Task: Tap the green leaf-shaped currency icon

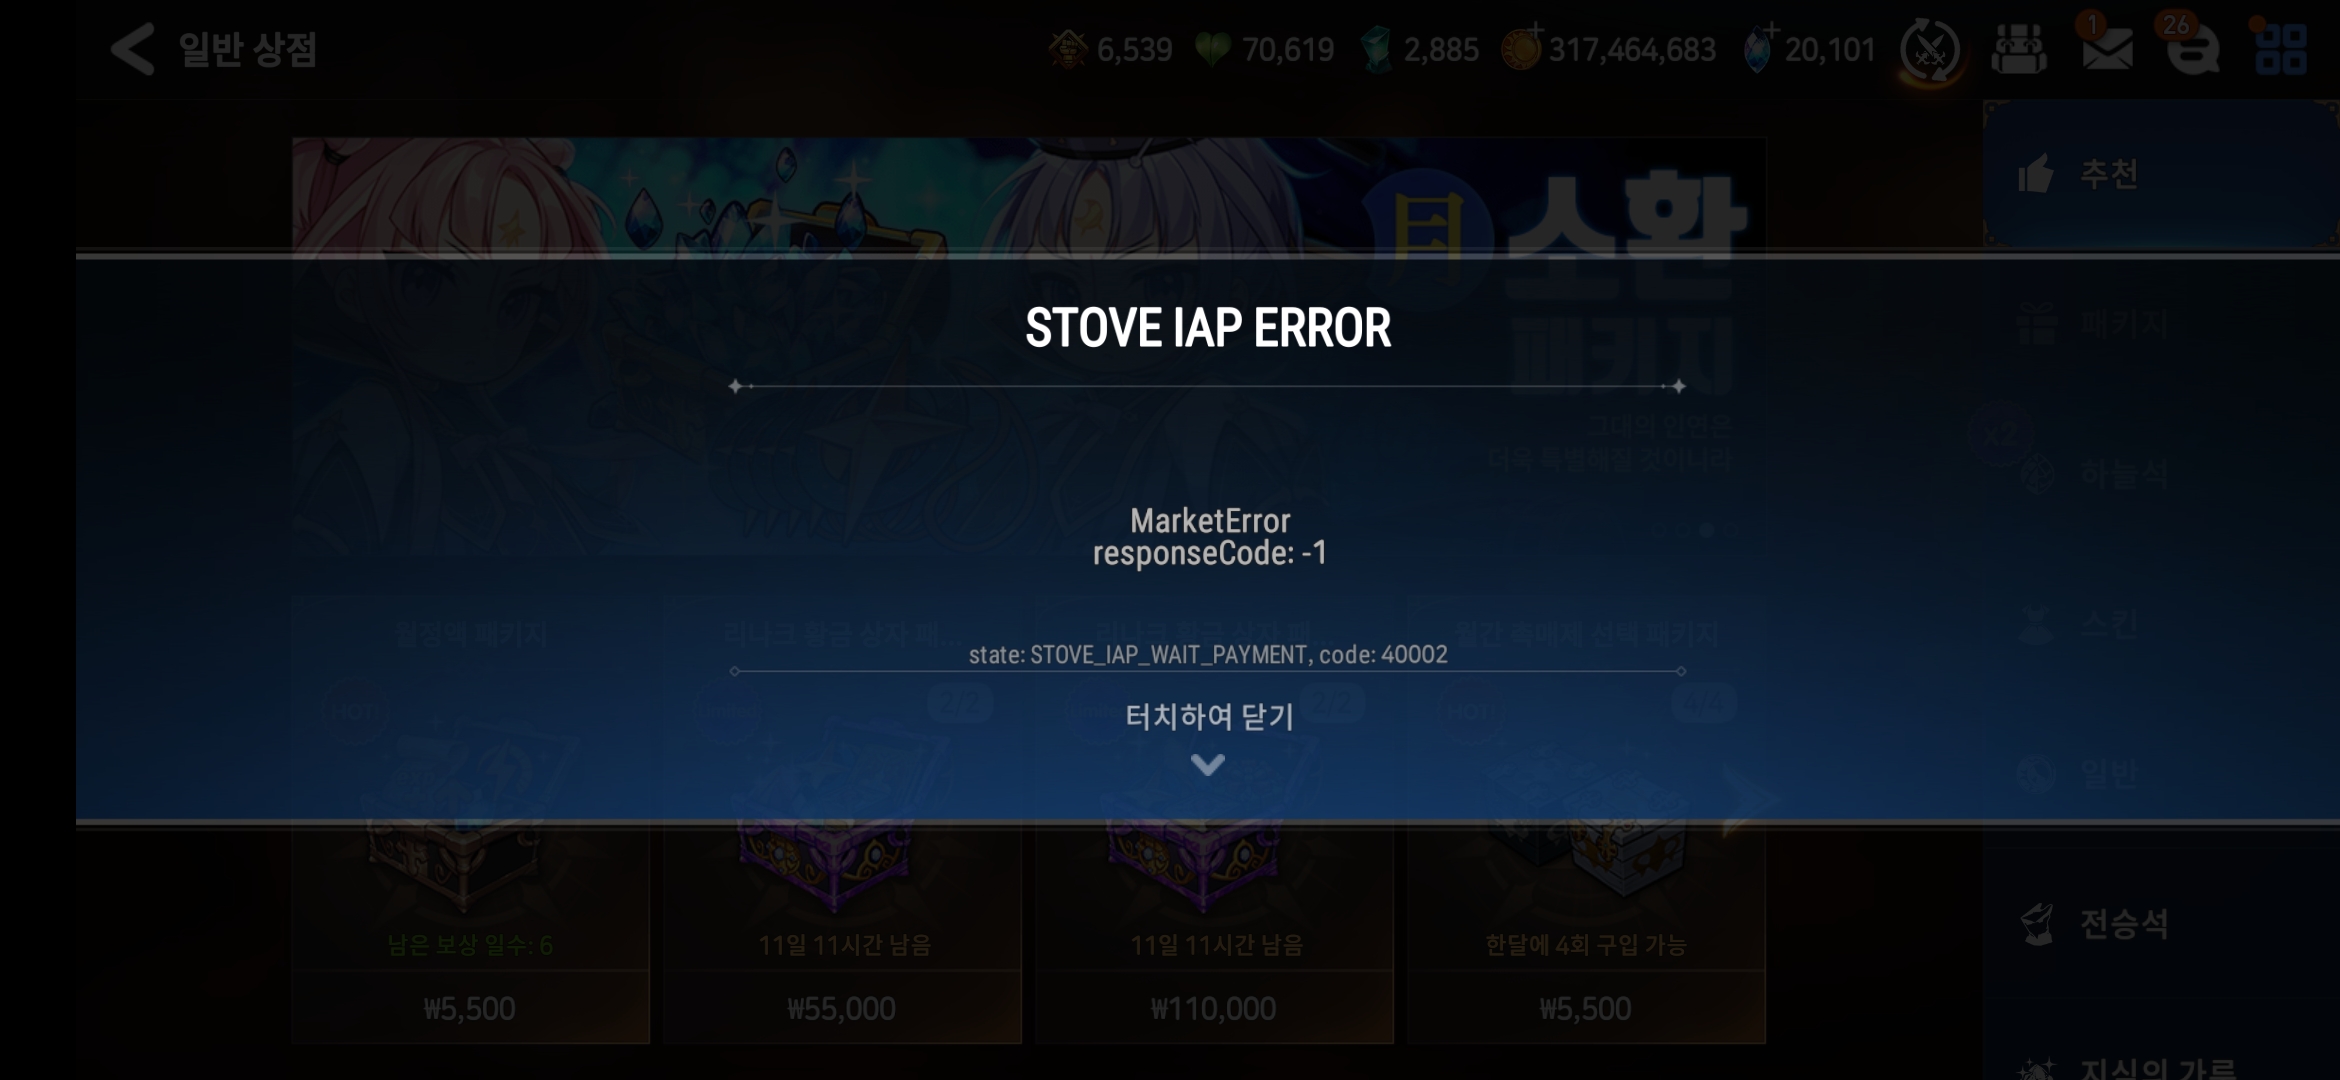Action: point(1213,49)
